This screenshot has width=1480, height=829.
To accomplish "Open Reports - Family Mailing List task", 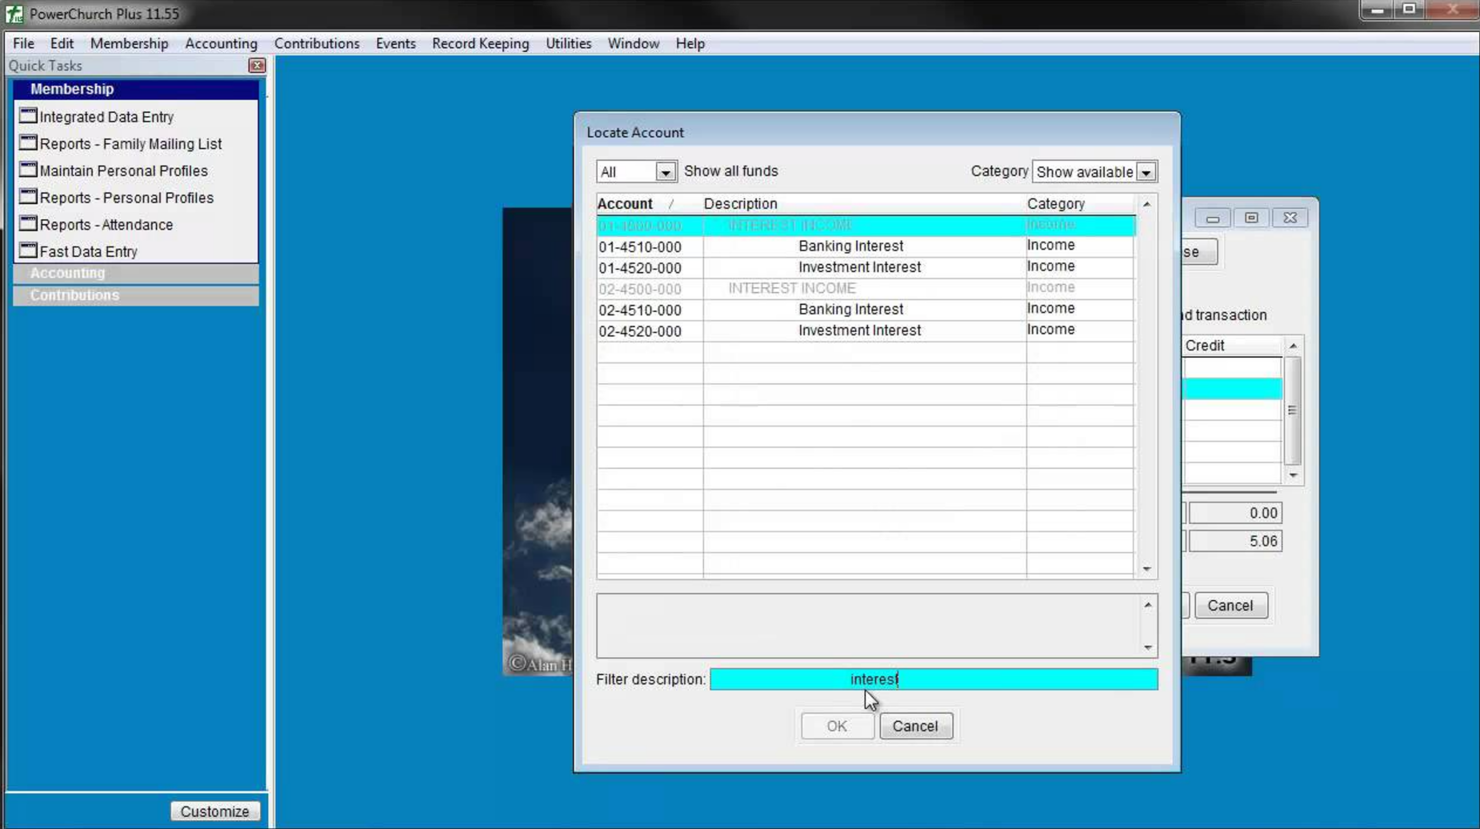I will [x=131, y=144].
